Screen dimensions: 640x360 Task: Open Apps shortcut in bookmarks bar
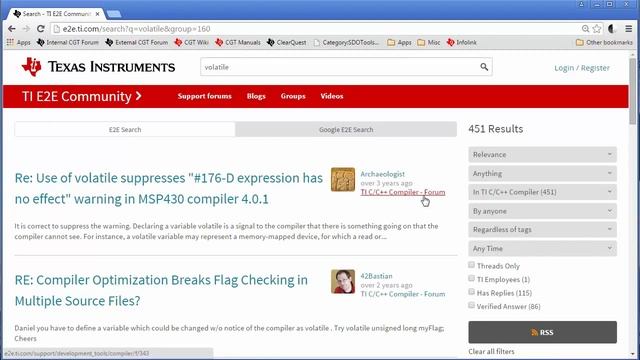pos(18,42)
